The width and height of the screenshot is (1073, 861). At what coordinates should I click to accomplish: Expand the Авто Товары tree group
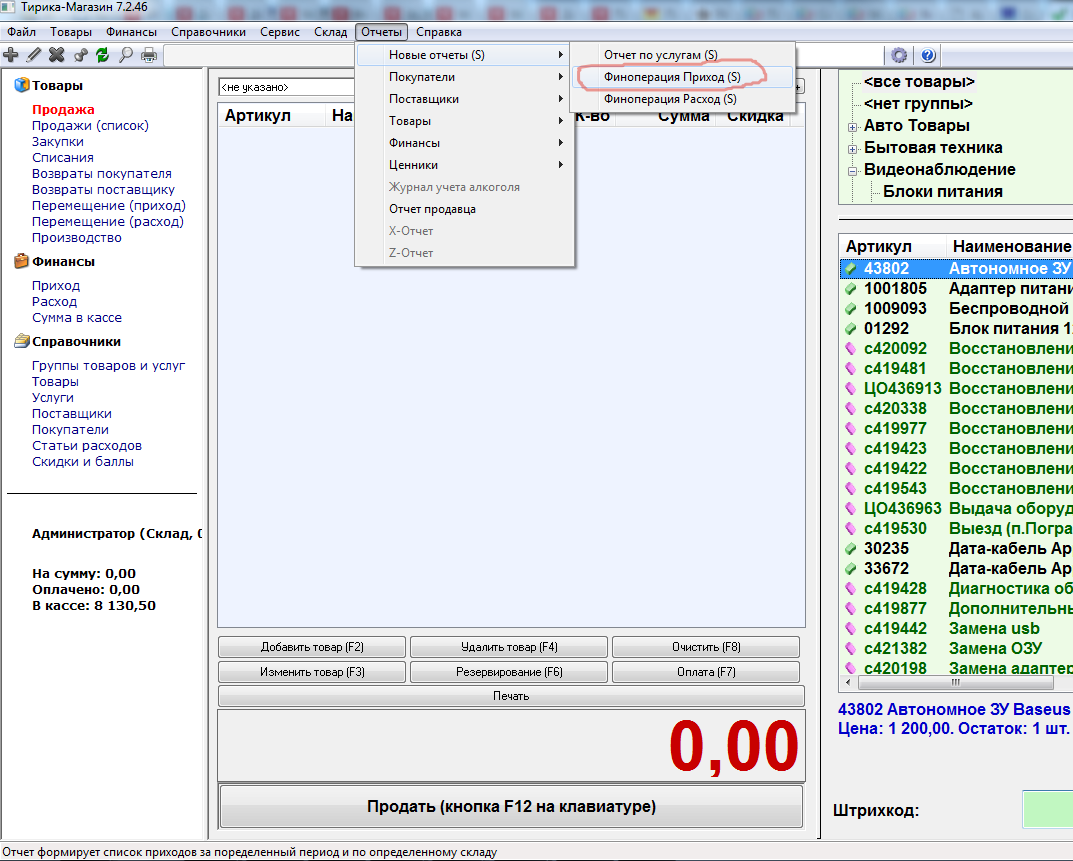(x=852, y=127)
